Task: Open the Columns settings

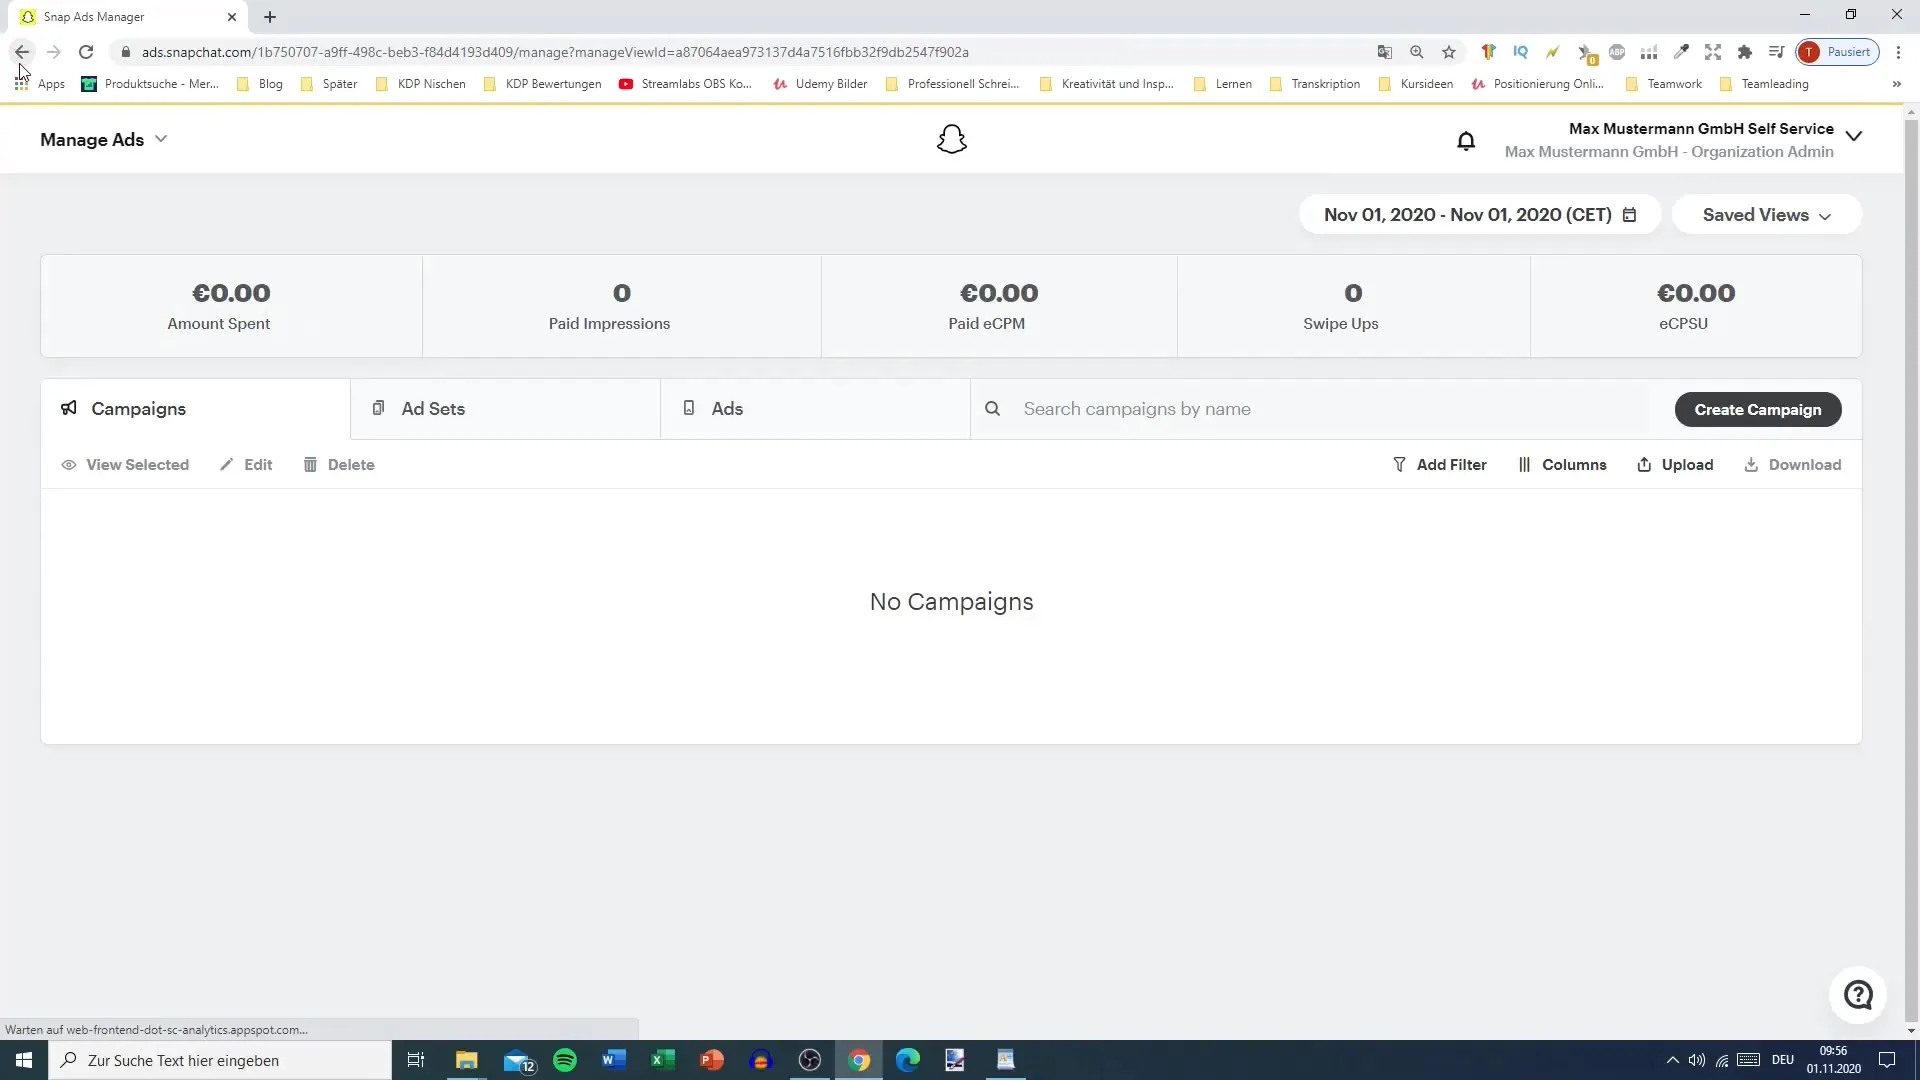Action: point(1562,465)
